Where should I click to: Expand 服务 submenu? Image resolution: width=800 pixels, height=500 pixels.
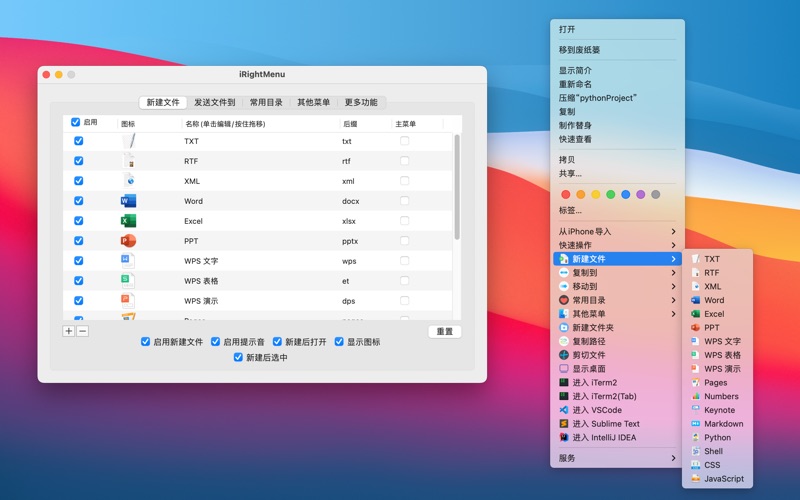pos(617,458)
